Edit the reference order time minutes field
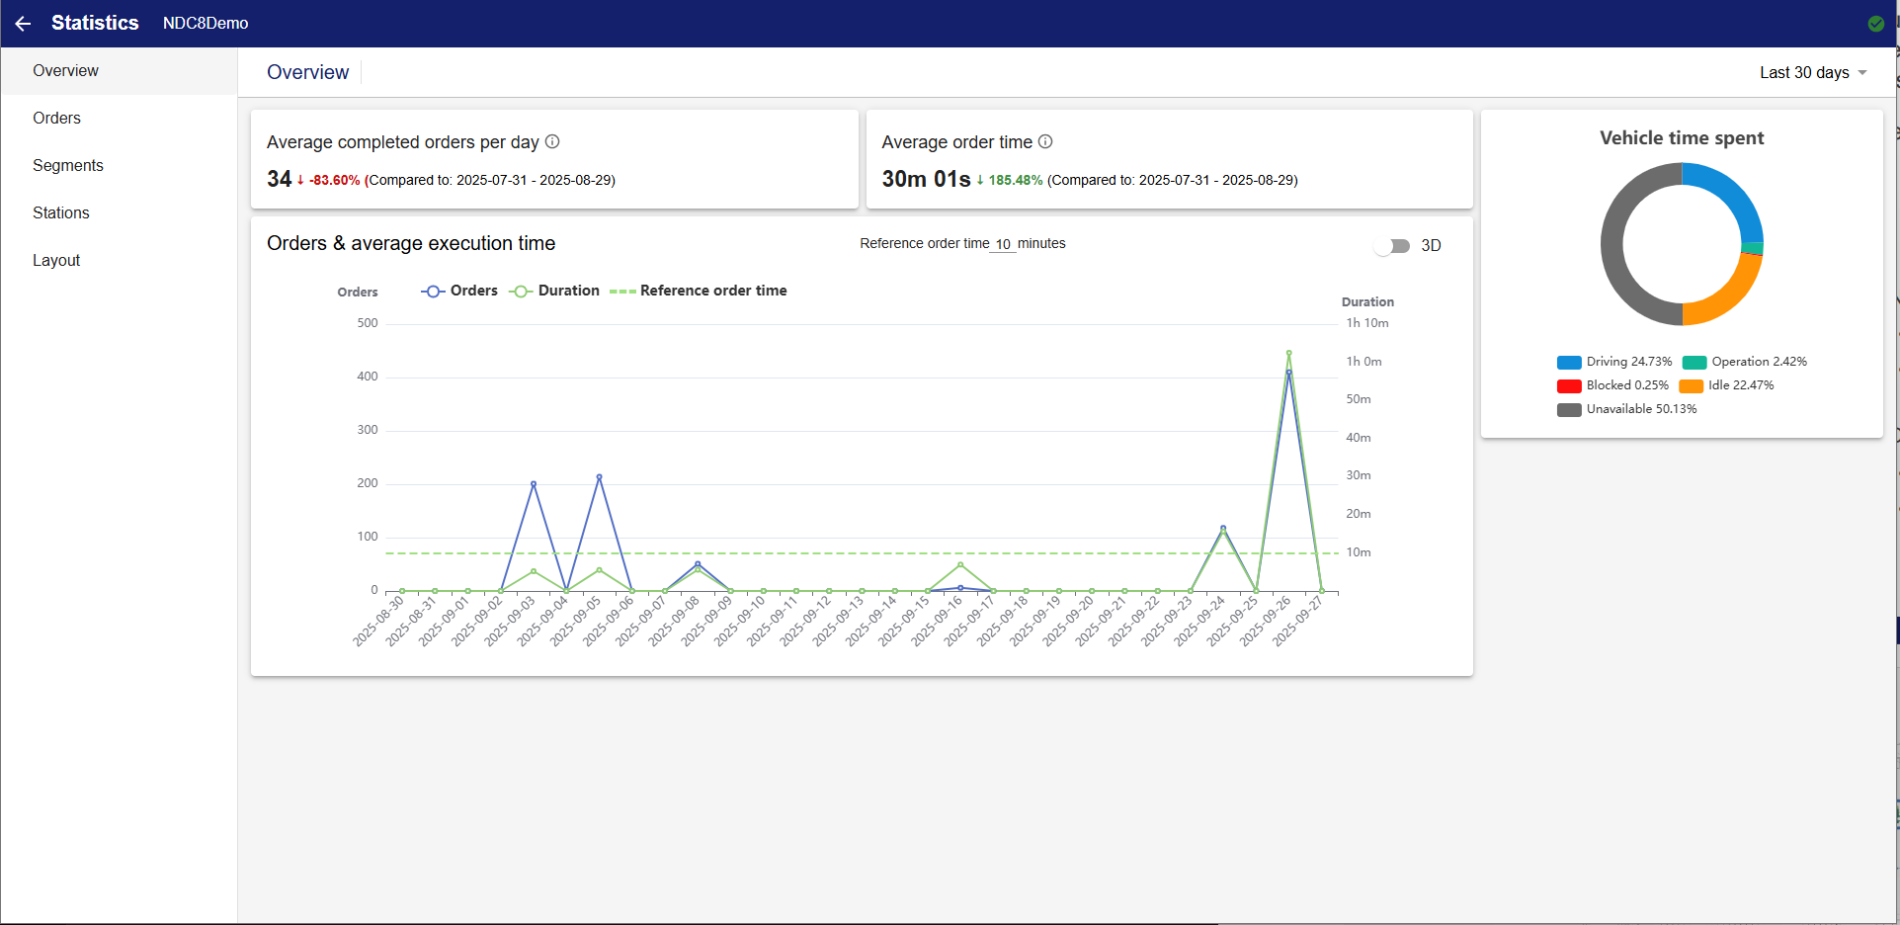The image size is (1900, 925). click(x=1003, y=244)
